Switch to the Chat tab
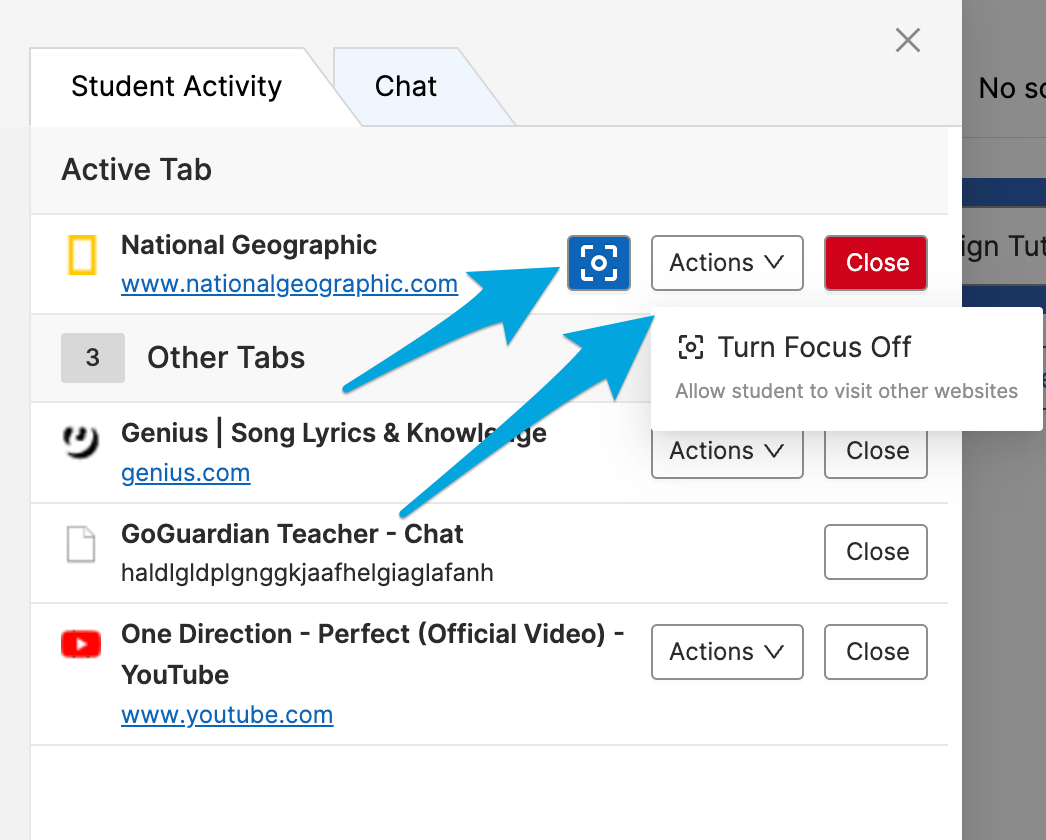This screenshot has width=1046, height=840. coord(406,87)
